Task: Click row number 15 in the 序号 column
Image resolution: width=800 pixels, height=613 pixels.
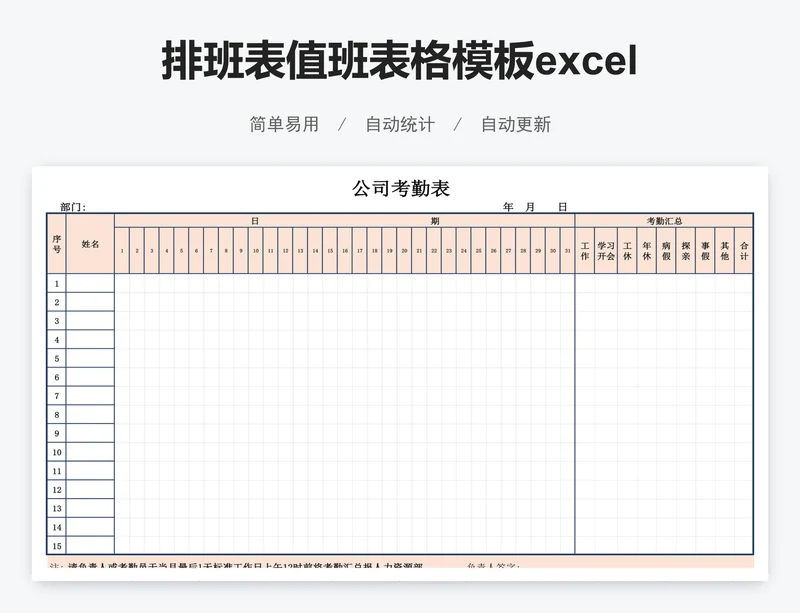Action: point(57,546)
